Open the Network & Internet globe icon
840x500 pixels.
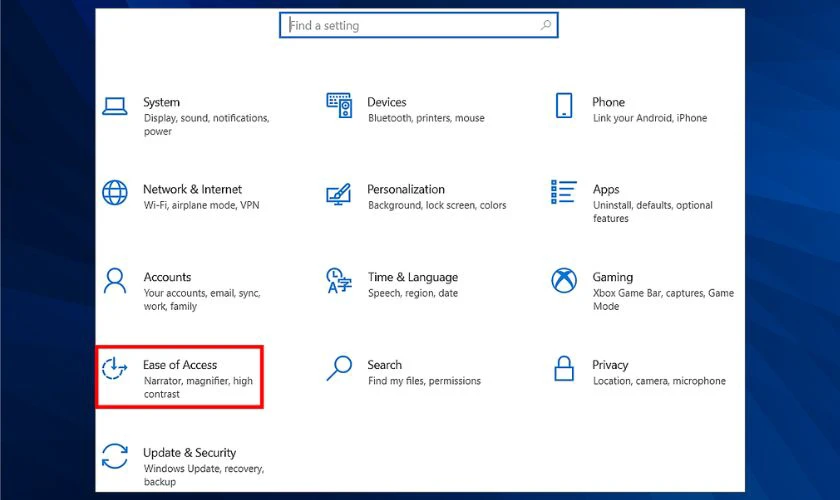click(x=115, y=192)
